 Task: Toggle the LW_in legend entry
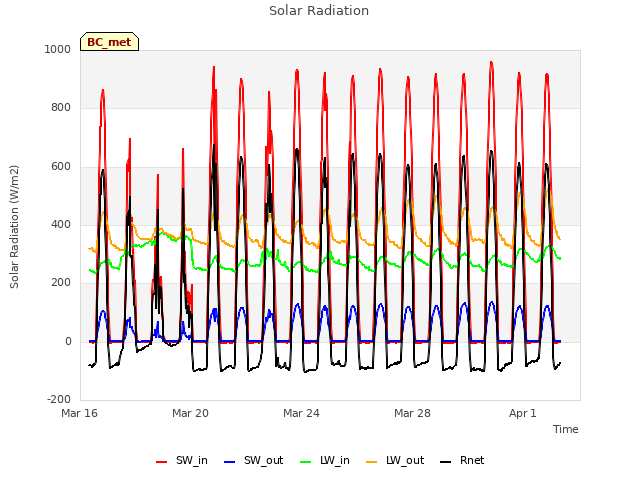[325, 460]
